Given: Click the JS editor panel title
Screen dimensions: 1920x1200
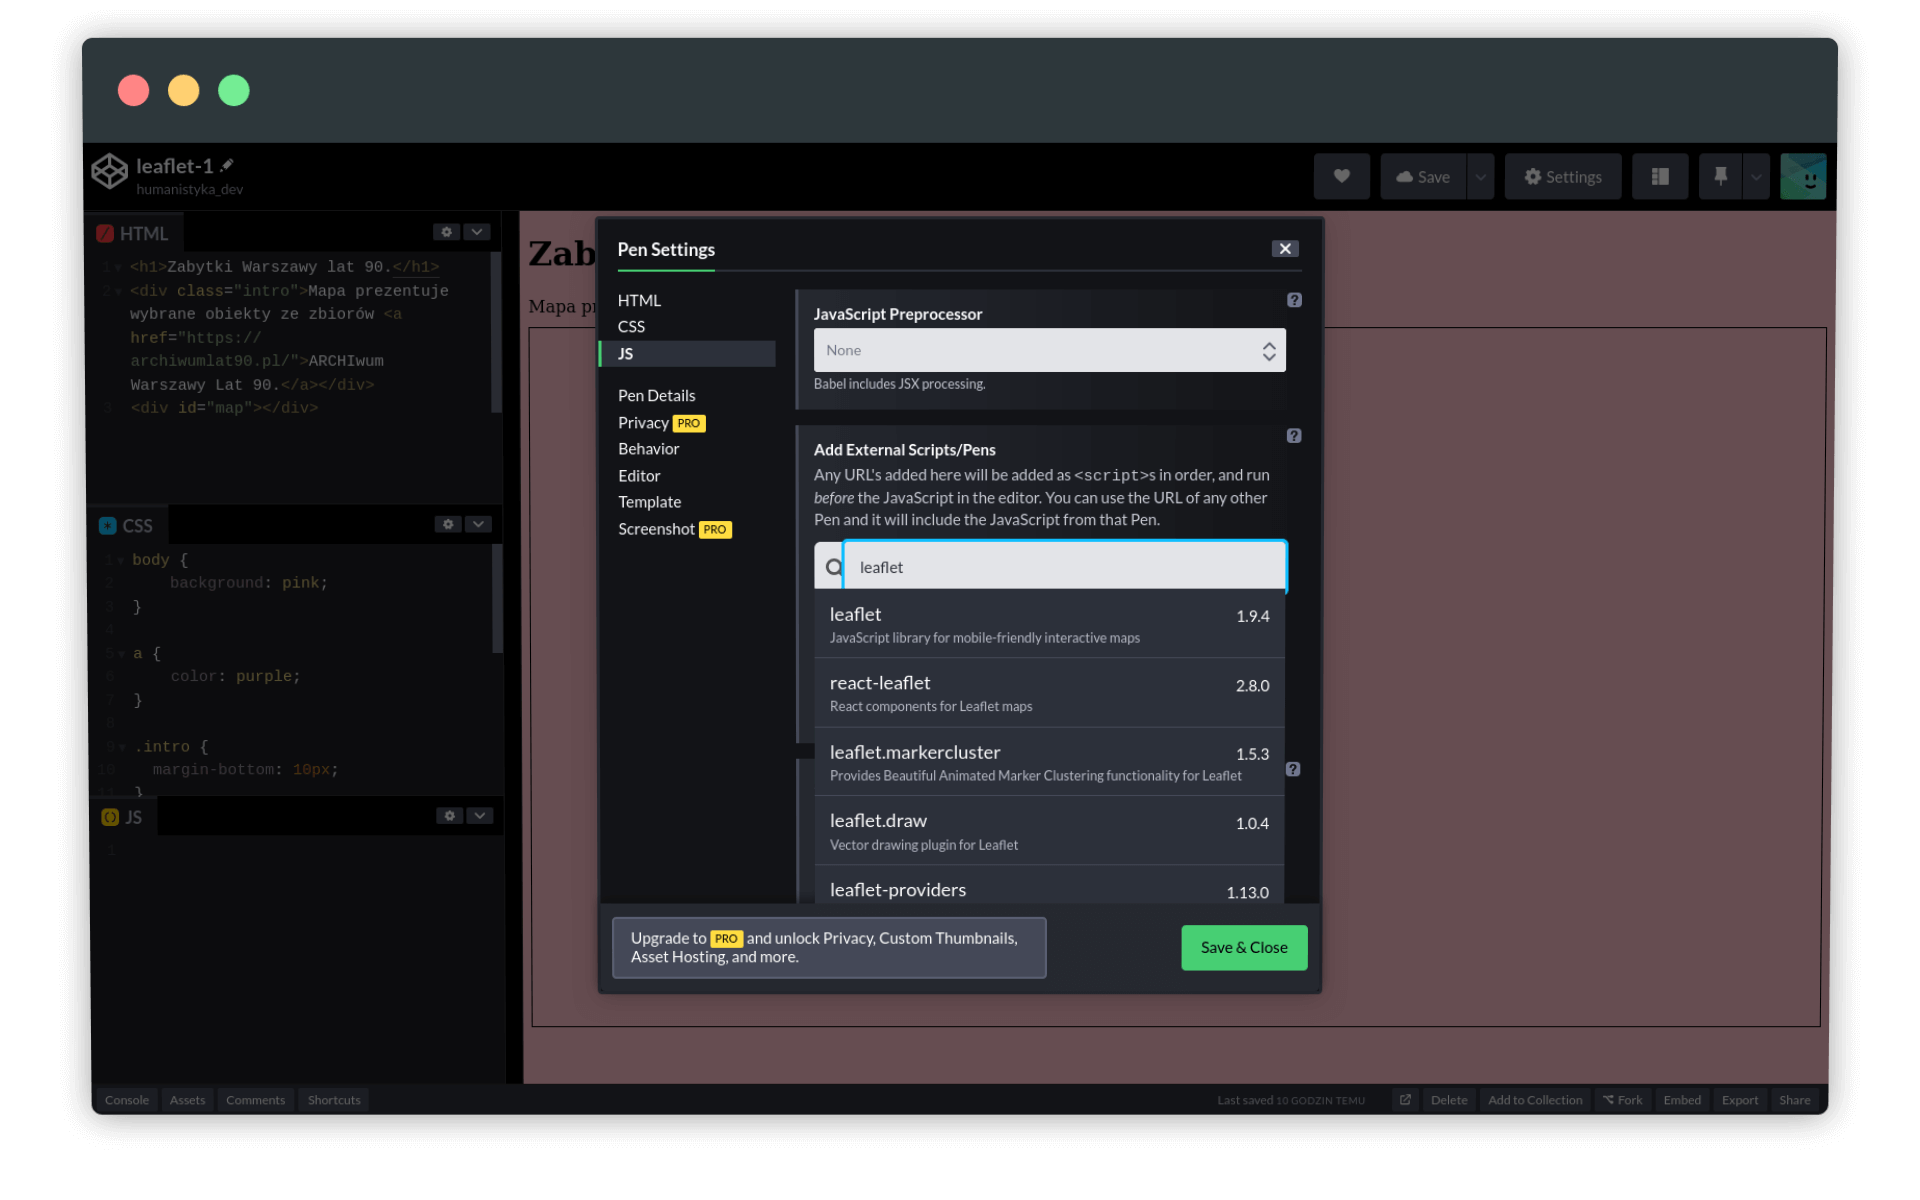Looking at the screenshot, I should coord(122,817).
